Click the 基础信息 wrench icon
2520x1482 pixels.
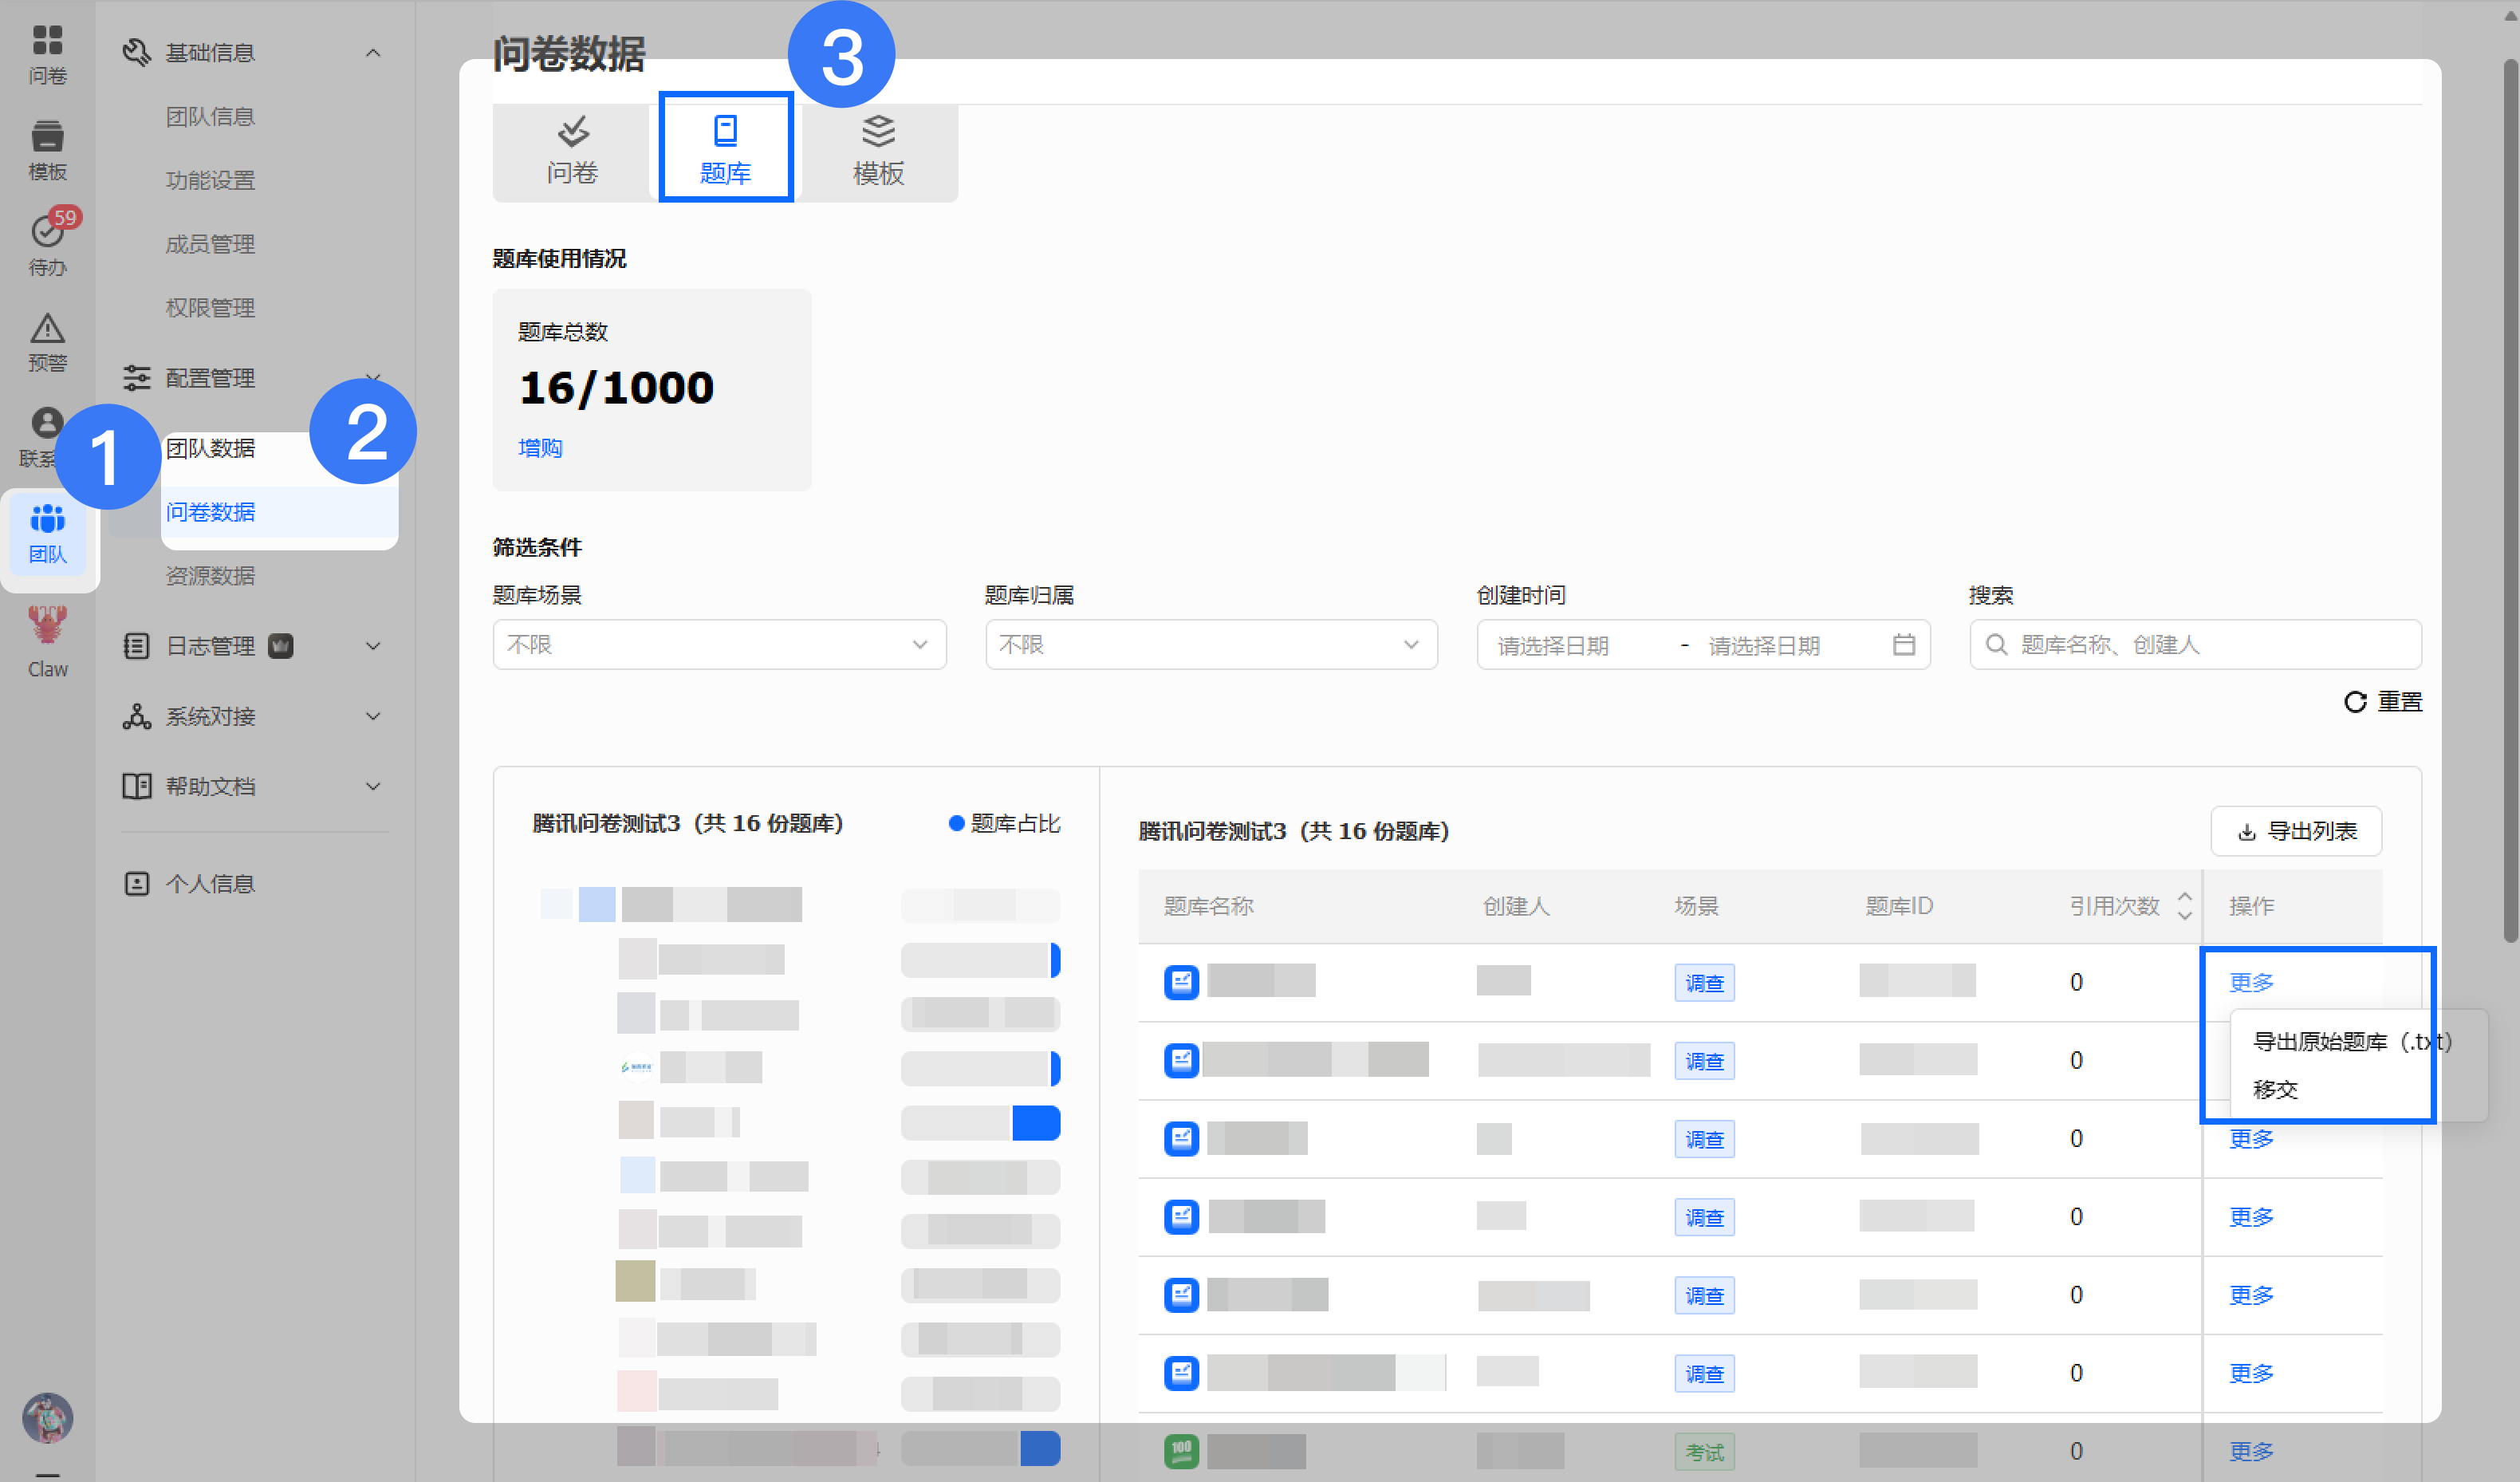[x=136, y=52]
